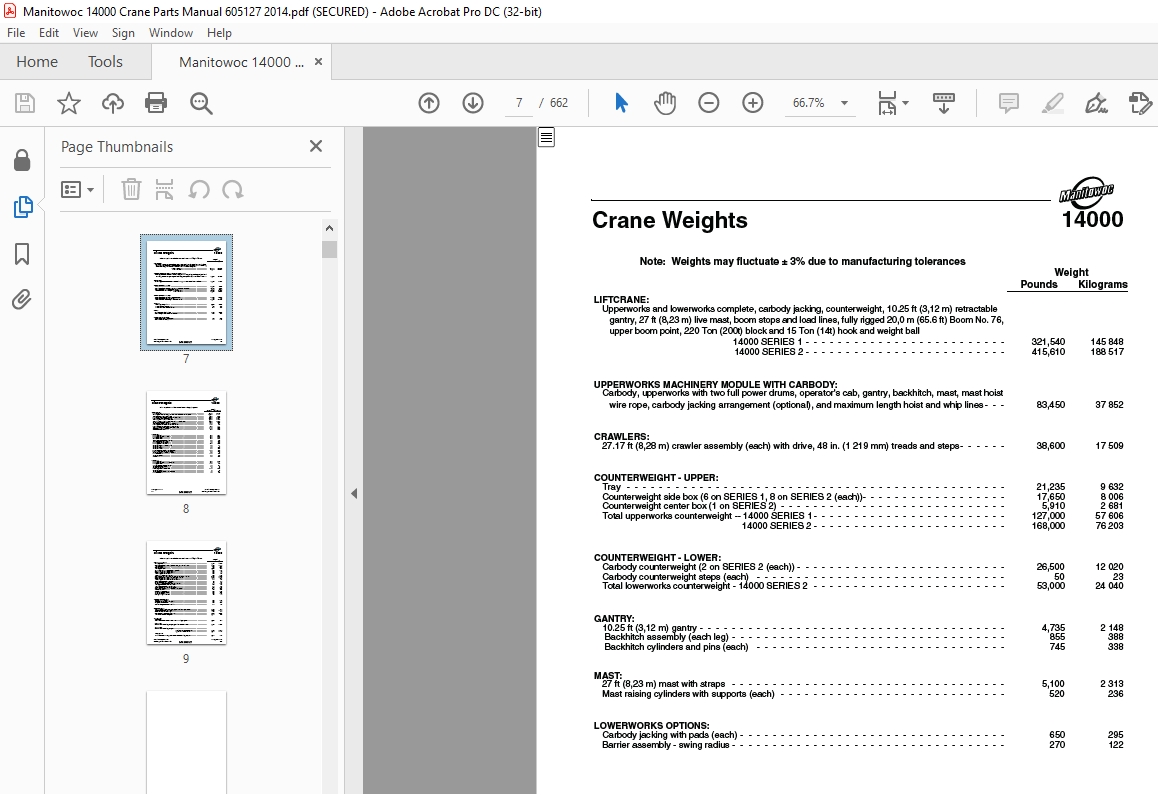Image resolution: width=1158 pixels, height=794 pixels.
Task: Click the insert/extract pages icon
Action: [164, 189]
